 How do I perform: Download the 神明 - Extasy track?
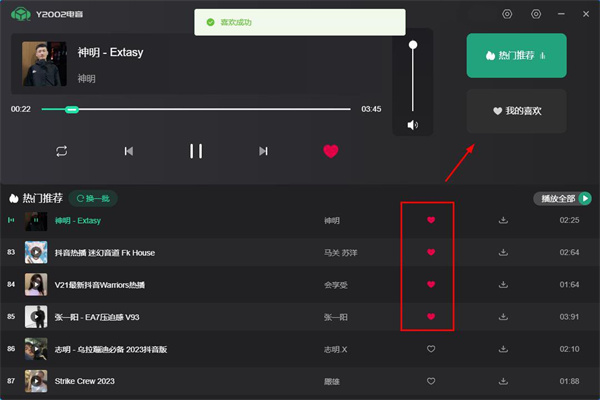(503, 220)
